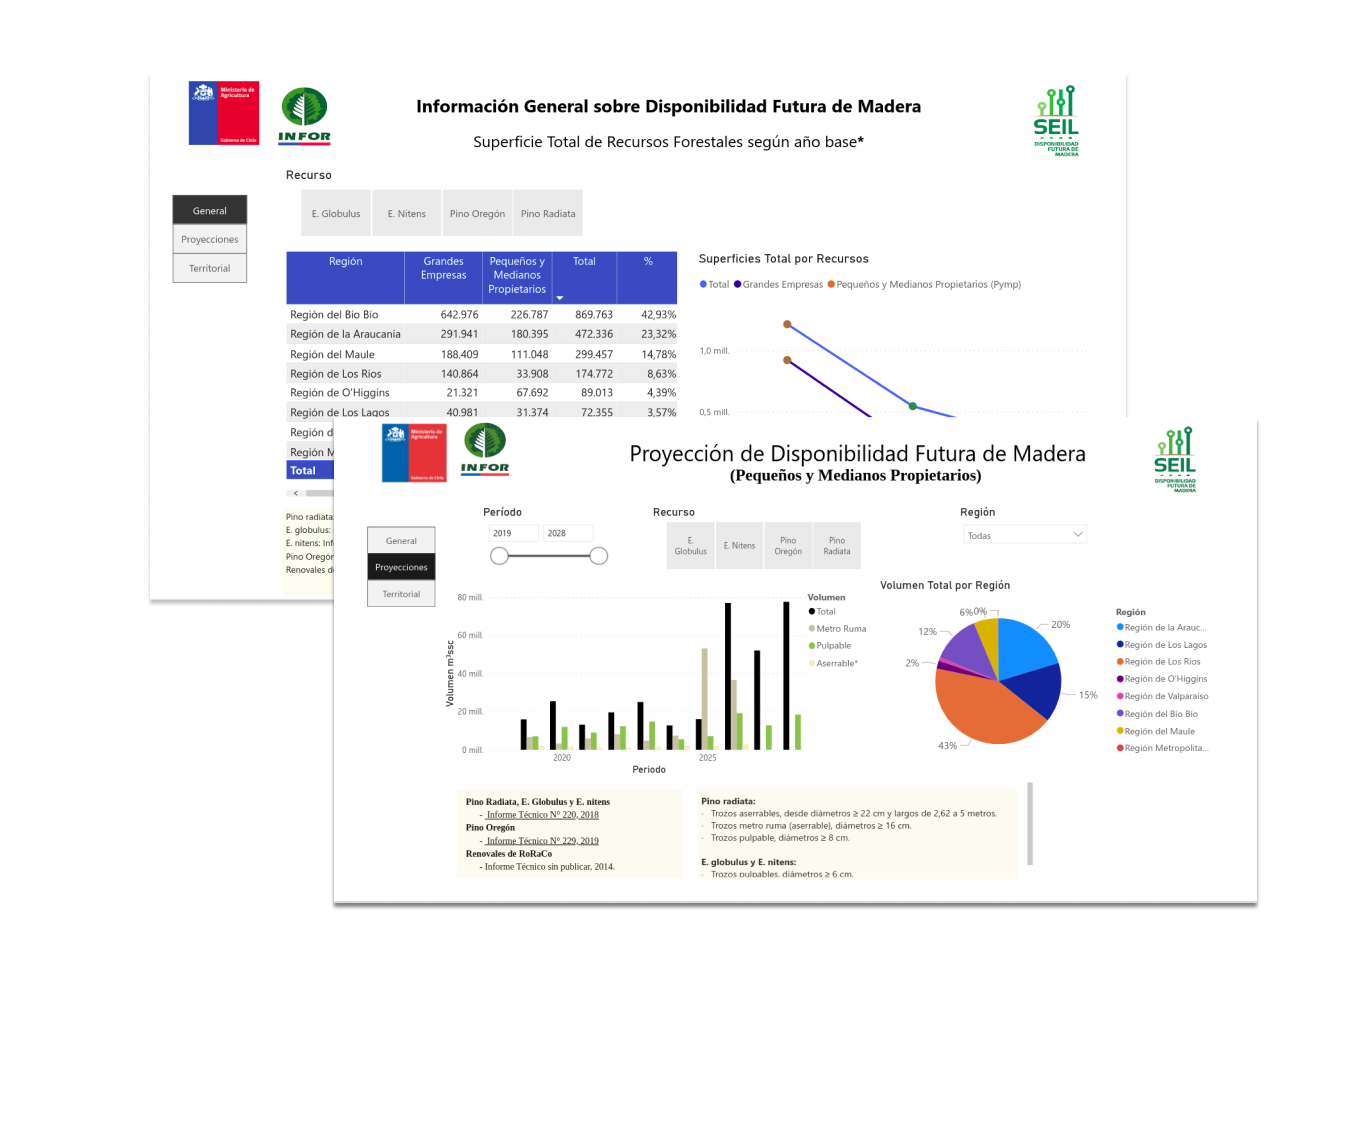The width and height of the screenshot is (1353, 1139).
Task: Click the Región del Bio Bio table row
Action: point(482,315)
